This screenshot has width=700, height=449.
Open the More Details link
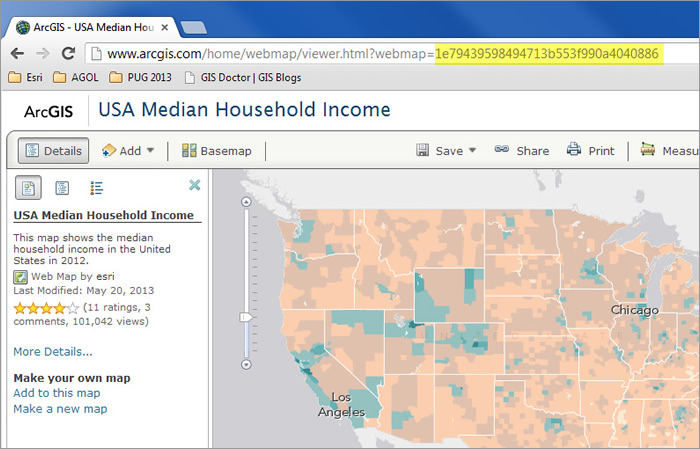click(53, 352)
